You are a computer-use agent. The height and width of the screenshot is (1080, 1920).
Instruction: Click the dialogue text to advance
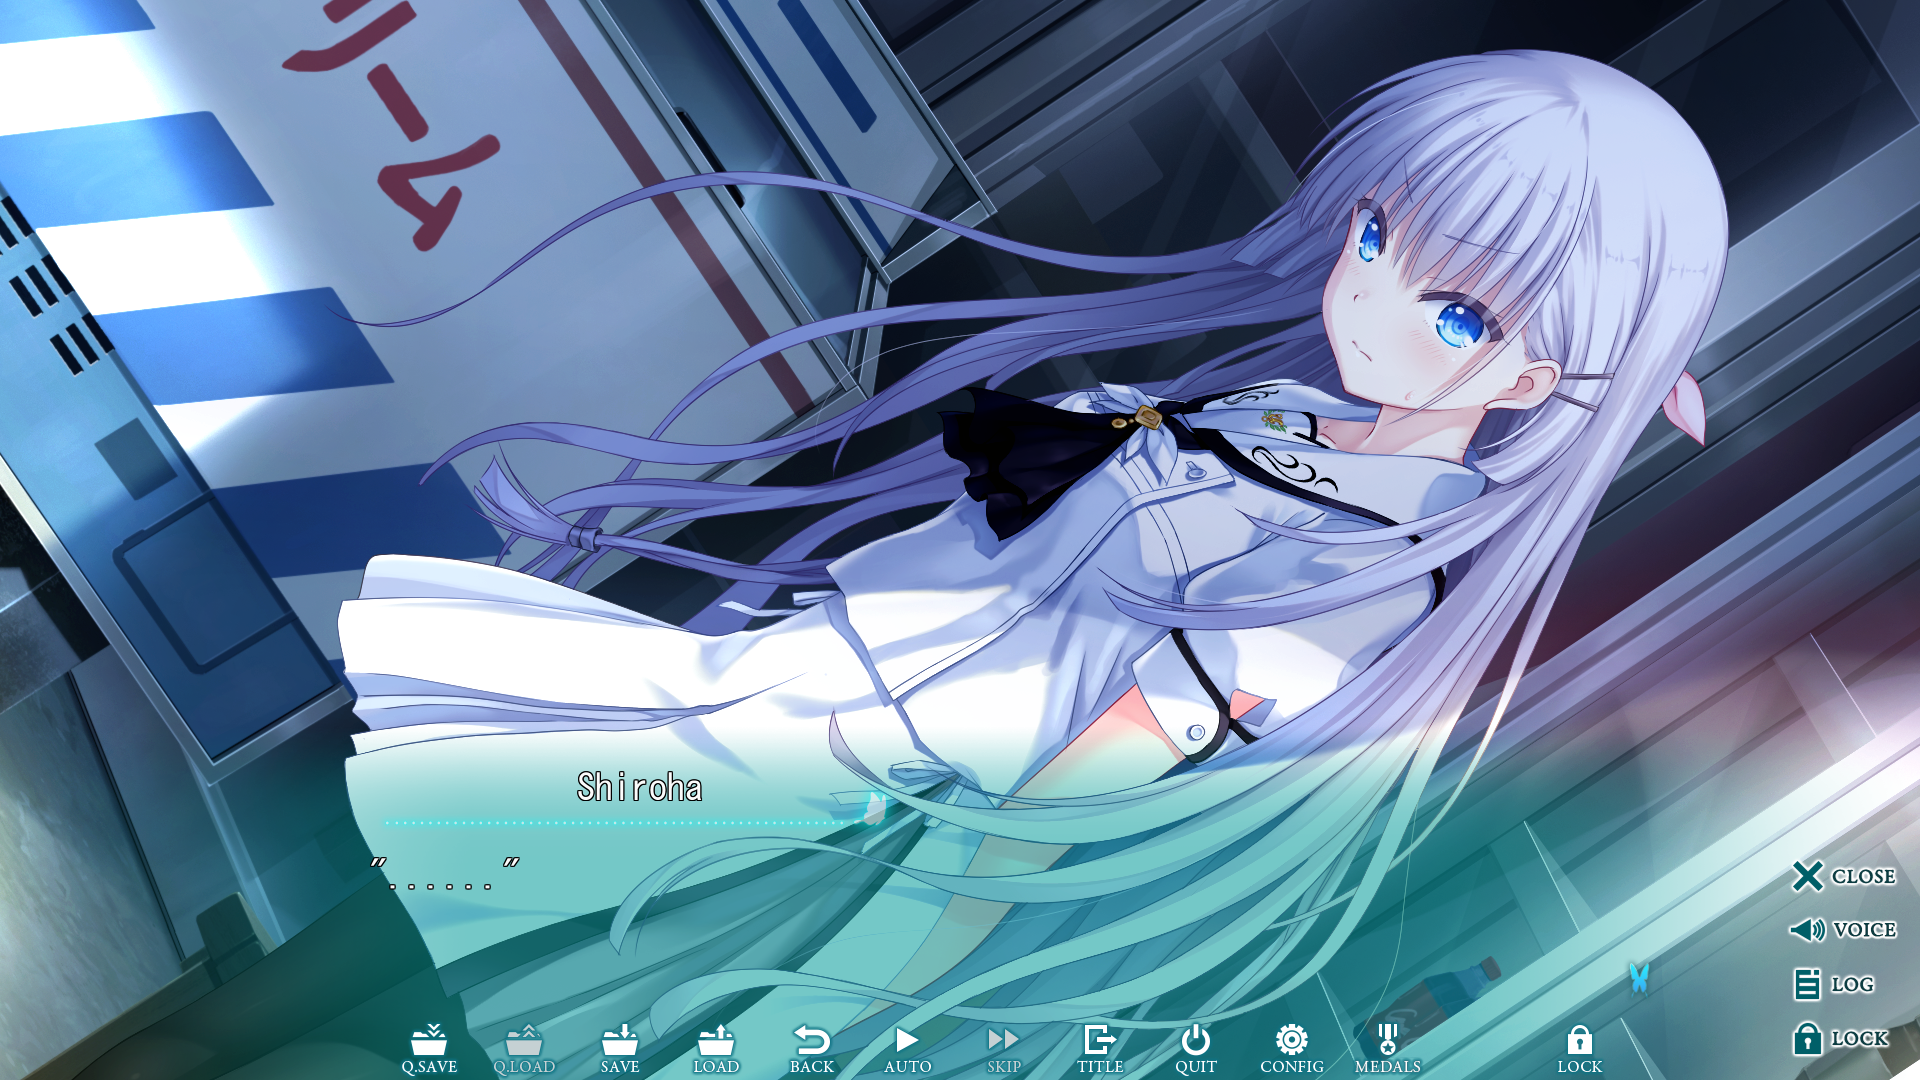[445, 874]
